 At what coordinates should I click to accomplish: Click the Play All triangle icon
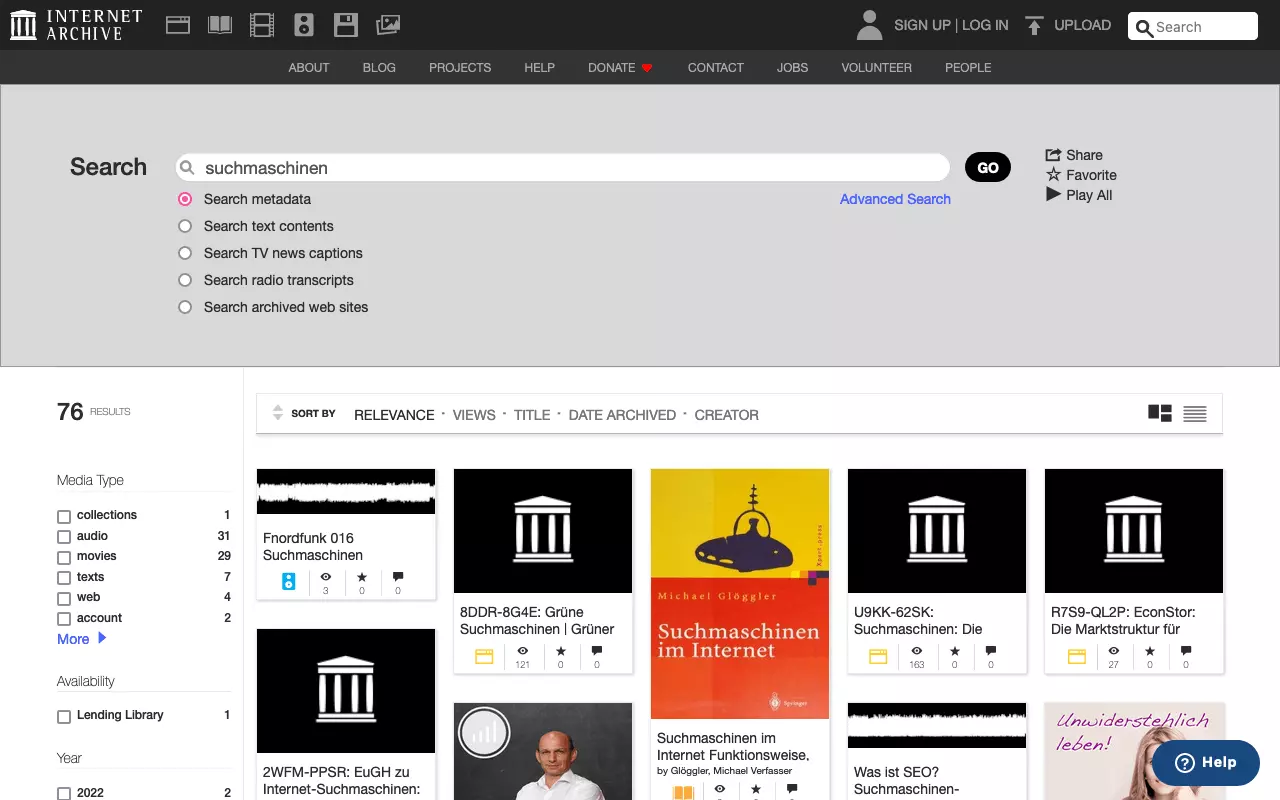click(1053, 195)
